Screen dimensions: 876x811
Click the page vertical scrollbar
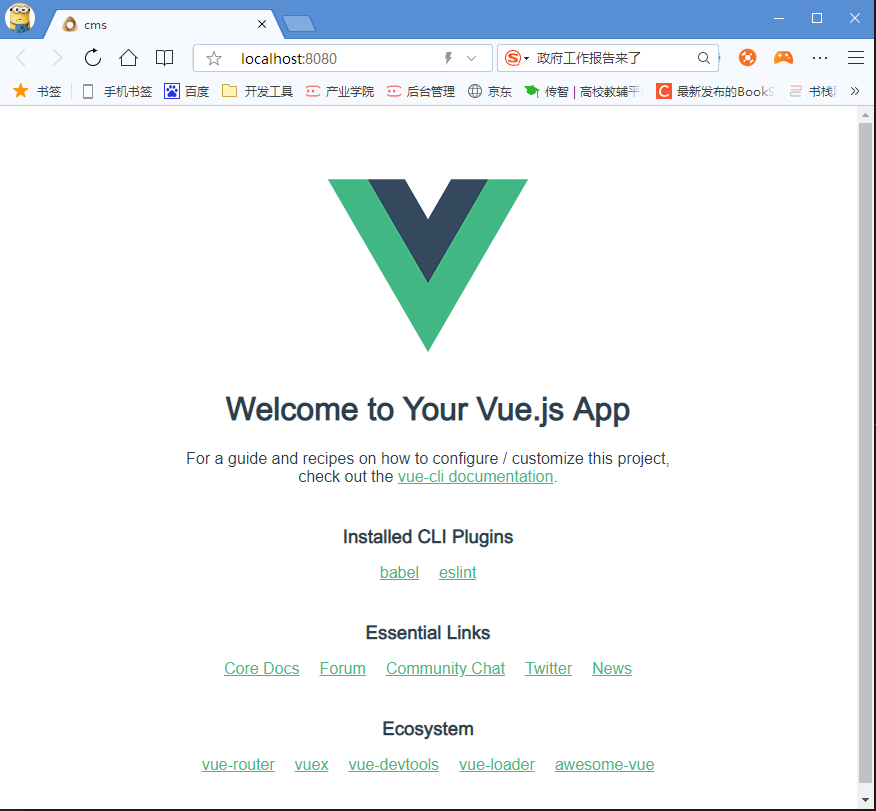865,452
